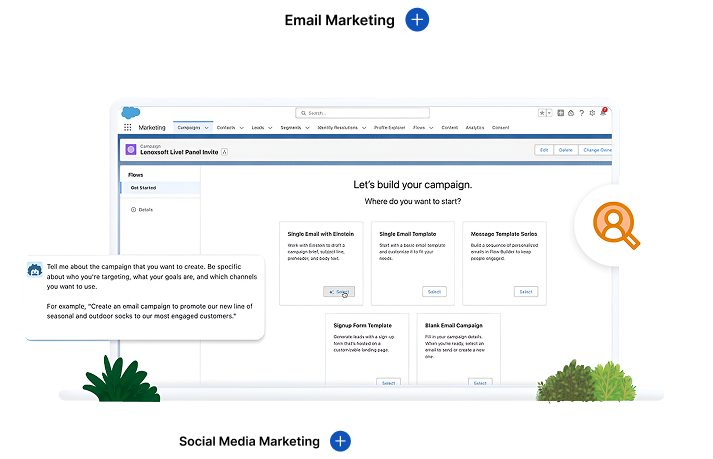Viewport: 713px width, 459px height.
Task: Click Select on Message Template Series card
Action: pyautogui.click(x=526, y=292)
